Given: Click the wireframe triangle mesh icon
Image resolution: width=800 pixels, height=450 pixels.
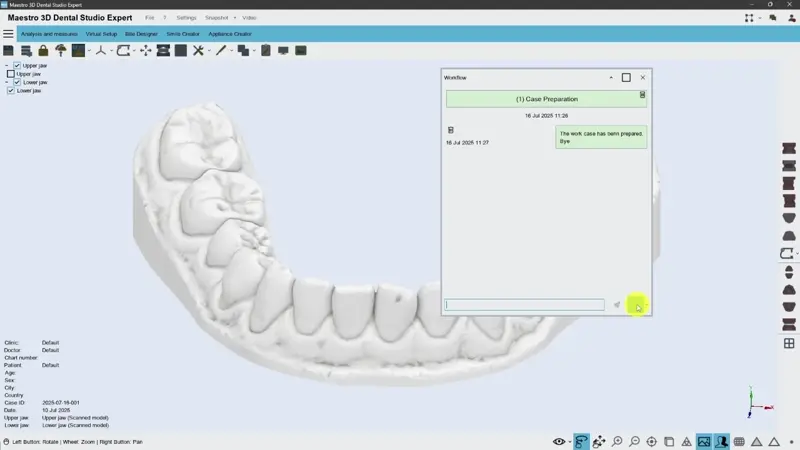Looking at the screenshot, I should tap(687, 441).
